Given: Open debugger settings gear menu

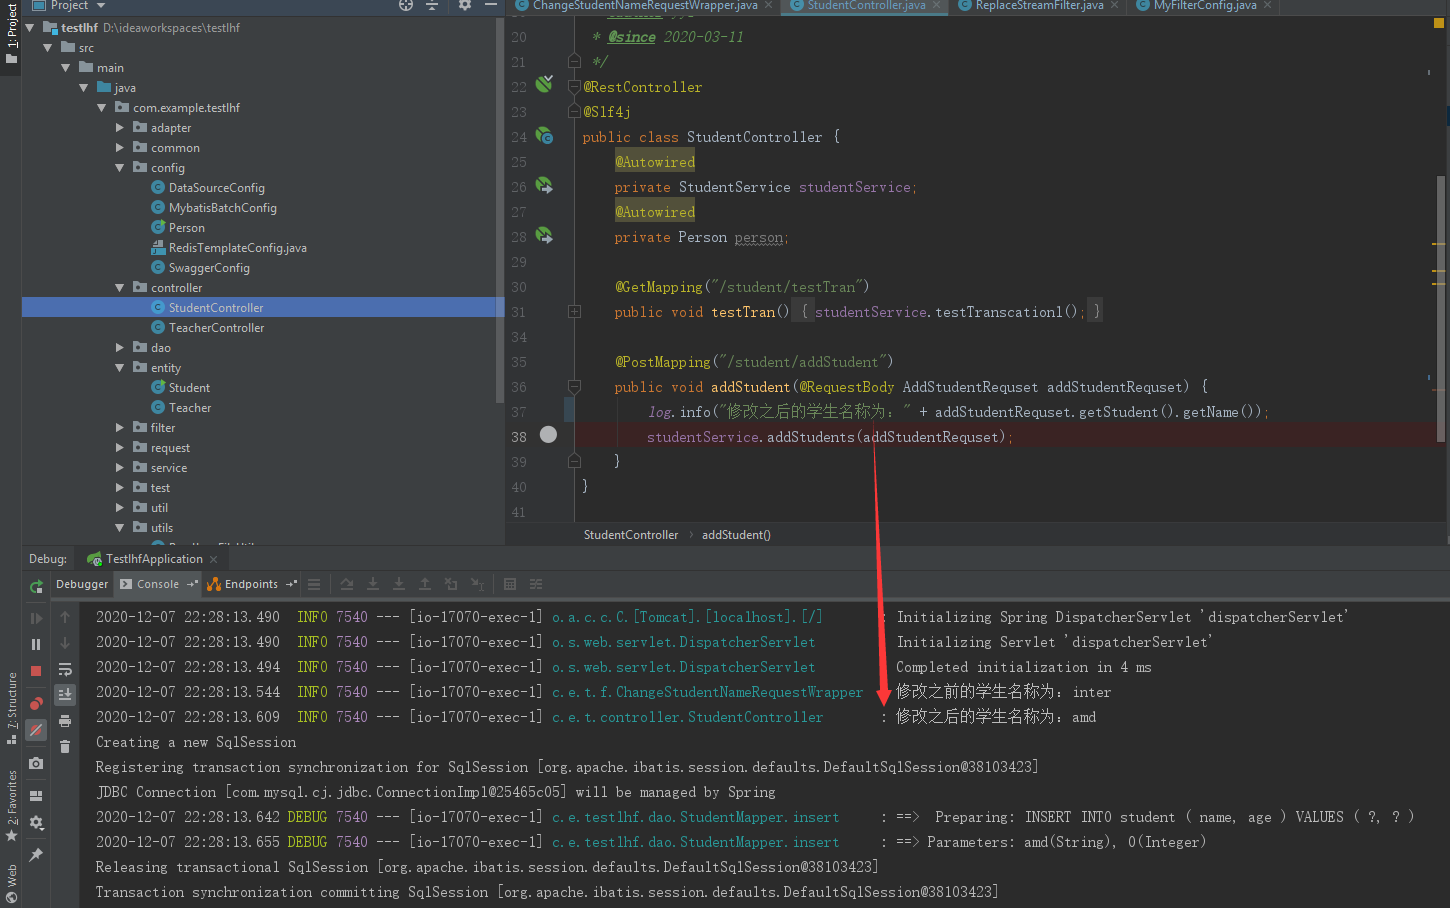Looking at the screenshot, I should tap(35, 820).
